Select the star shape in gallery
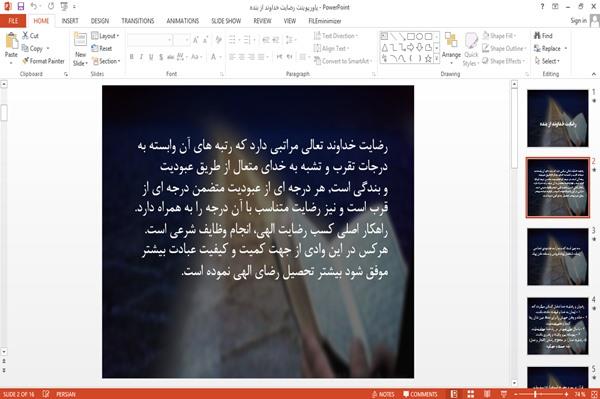The height and width of the screenshot is (399, 600). [429, 59]
